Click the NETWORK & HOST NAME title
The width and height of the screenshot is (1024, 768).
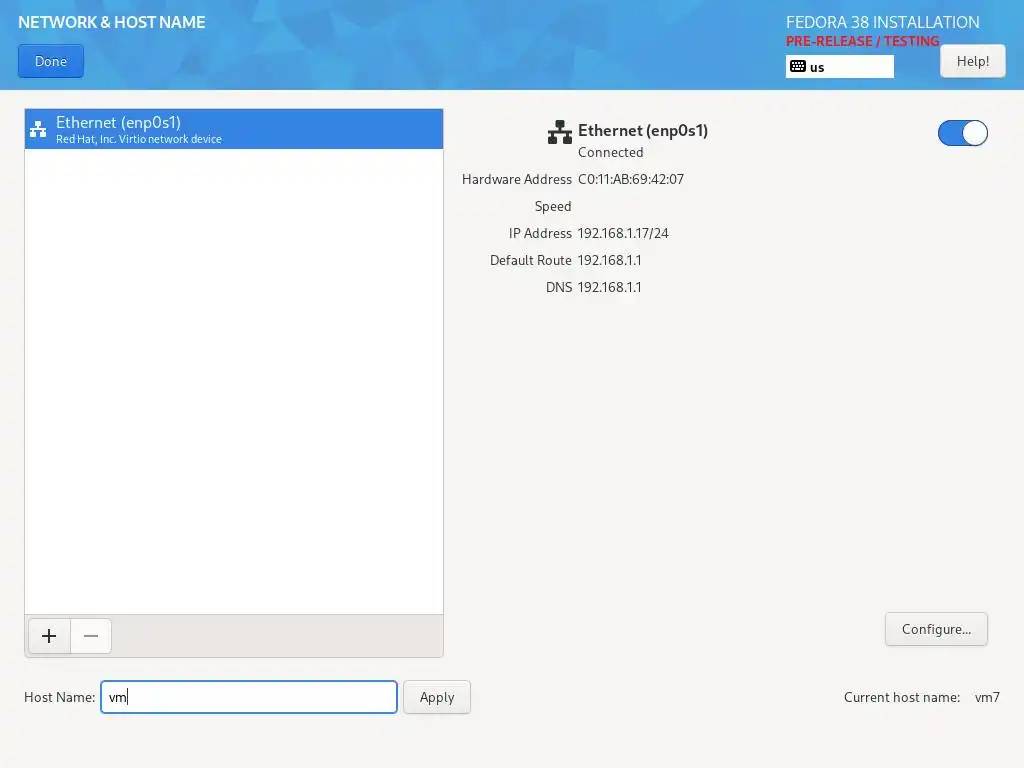coord(112,22)
